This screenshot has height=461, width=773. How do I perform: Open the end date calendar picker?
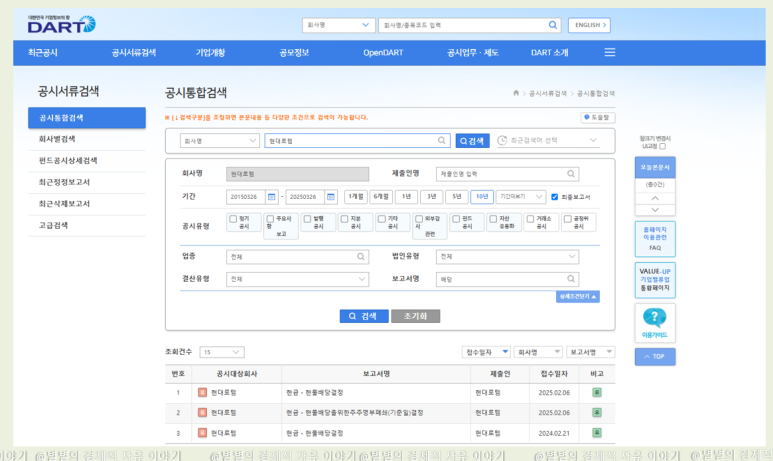331,197
